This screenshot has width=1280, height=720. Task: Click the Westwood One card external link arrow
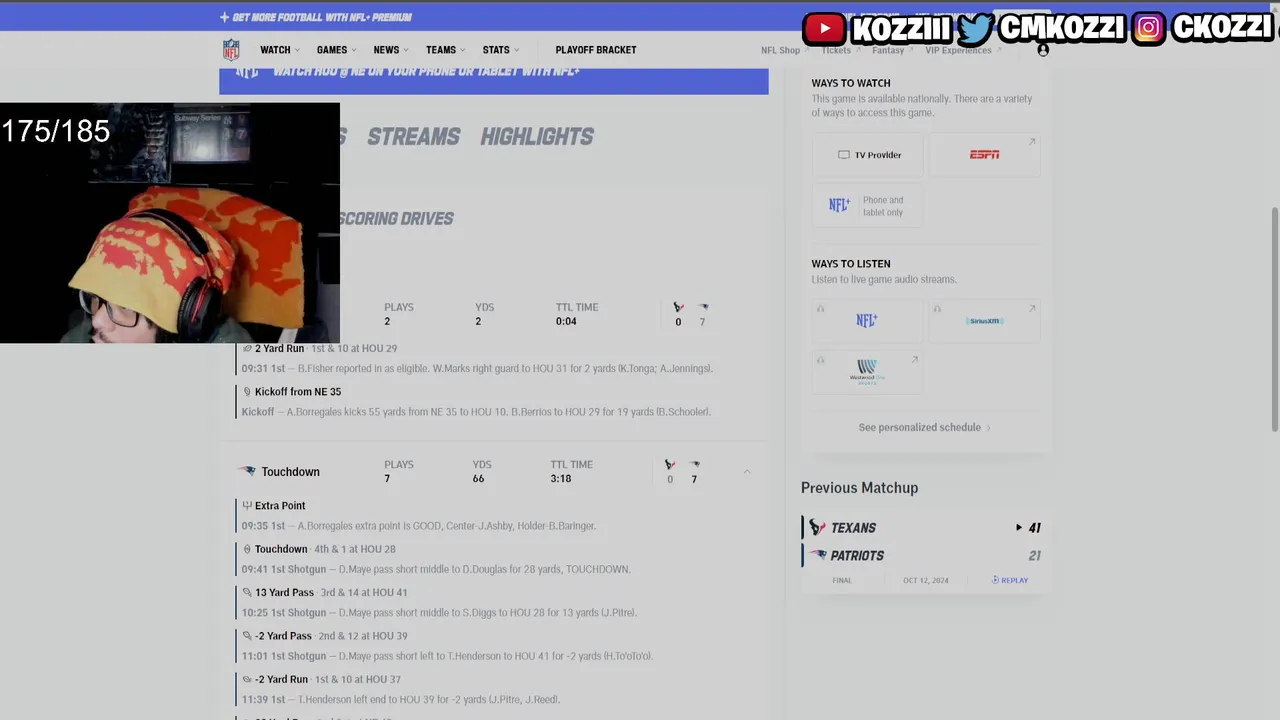pyautogui.click(x=914, y=360)
